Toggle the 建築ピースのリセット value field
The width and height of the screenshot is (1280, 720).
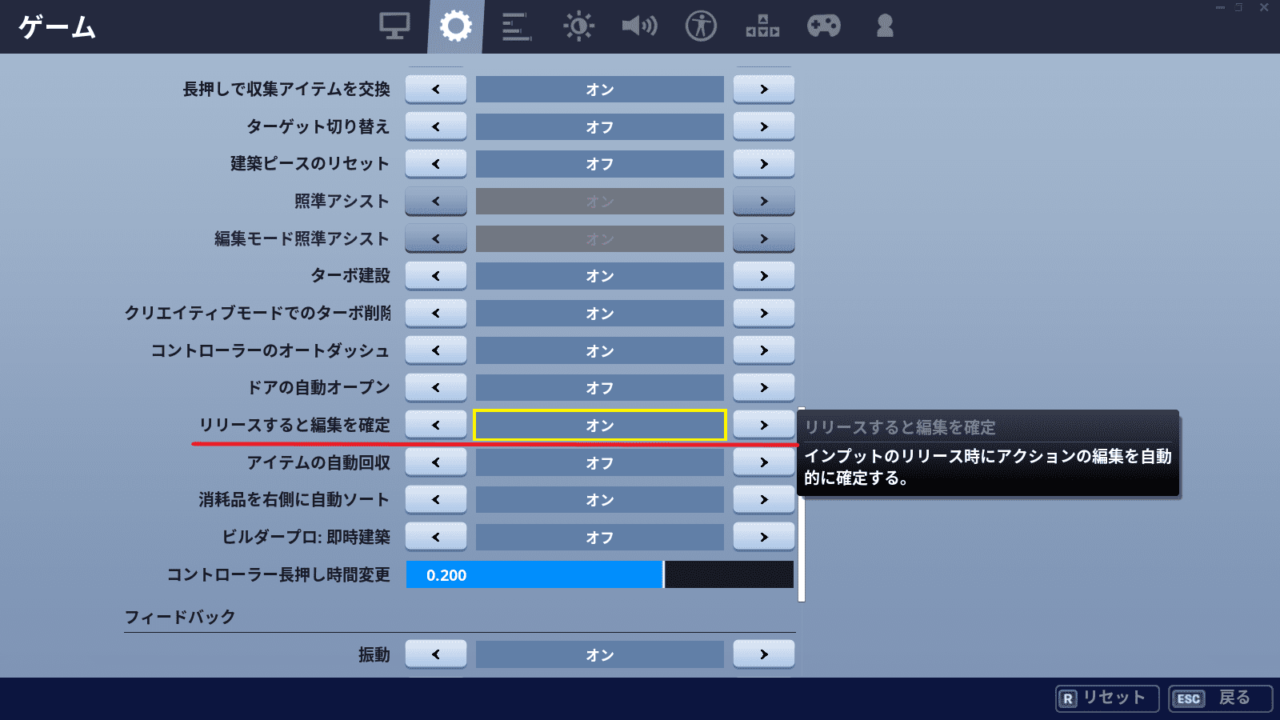click(600, 164)
